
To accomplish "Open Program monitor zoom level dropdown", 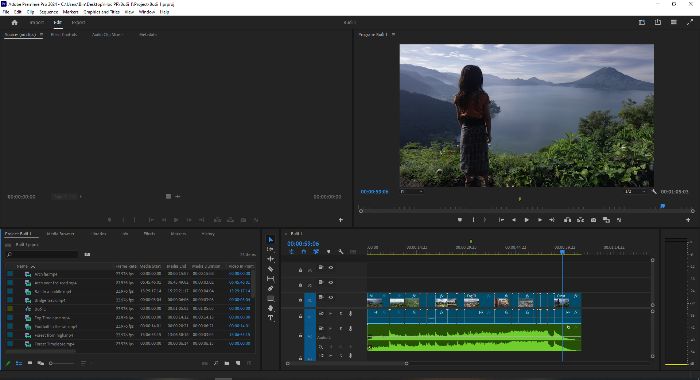I will pos(411,192).
